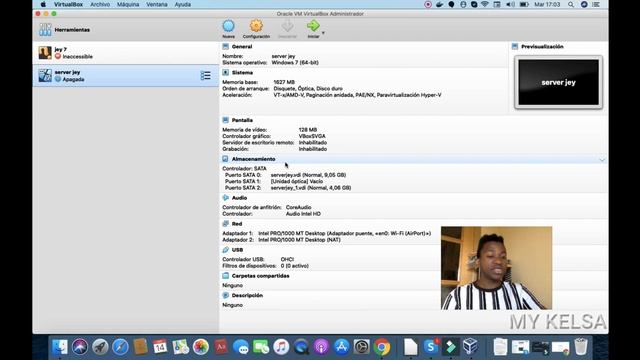Click the [Unidad óptica] Vacío entry
The height and width of the screenshot is (360, 640).
(297, 181)
